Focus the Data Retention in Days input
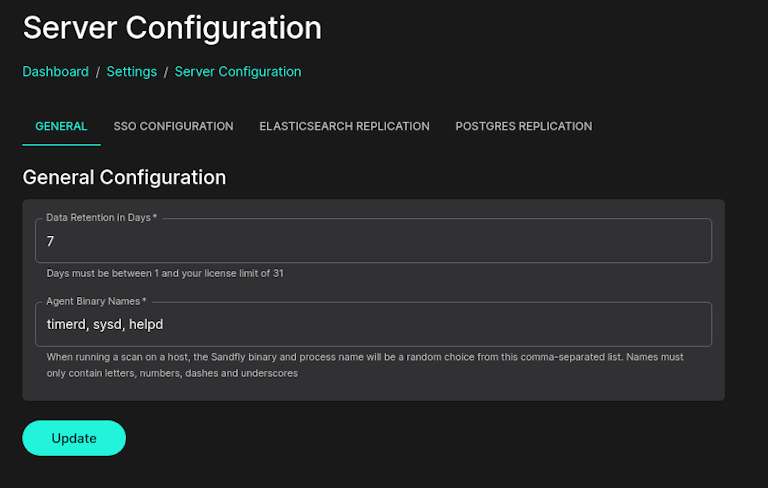 coord(375,242)
